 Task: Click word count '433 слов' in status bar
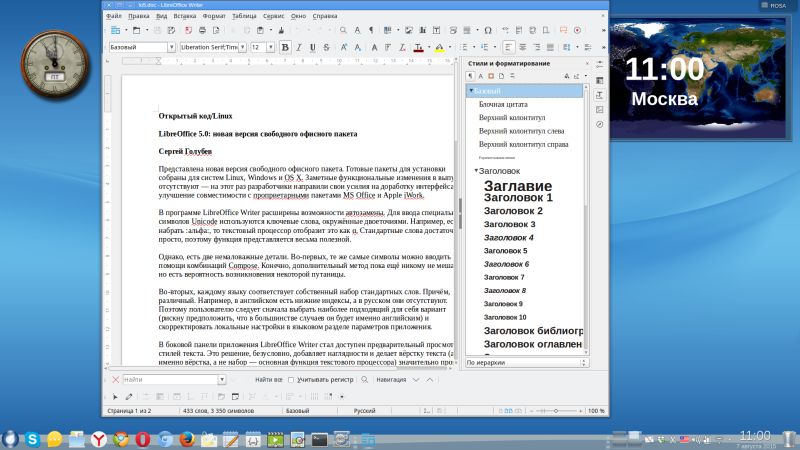(218, 411)
